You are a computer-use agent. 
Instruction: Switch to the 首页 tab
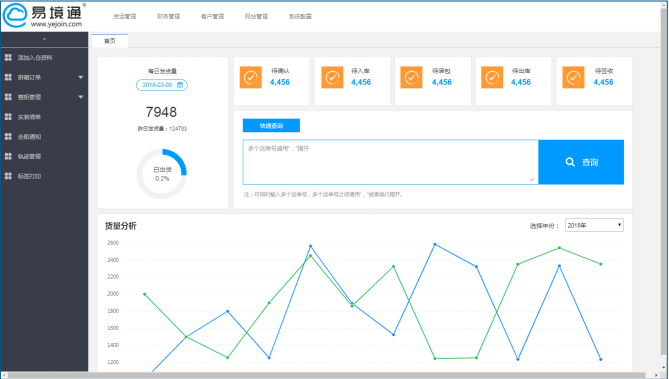click(110, 41)
